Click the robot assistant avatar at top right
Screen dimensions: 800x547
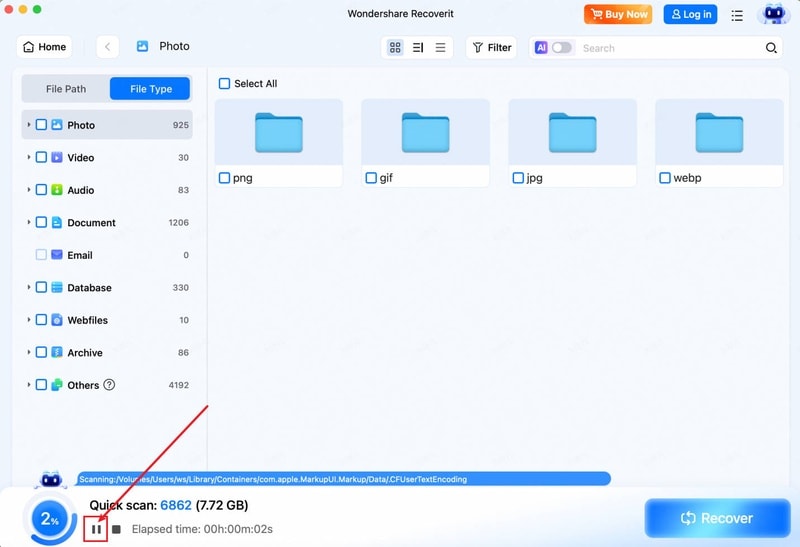click(x=773, y=14)
